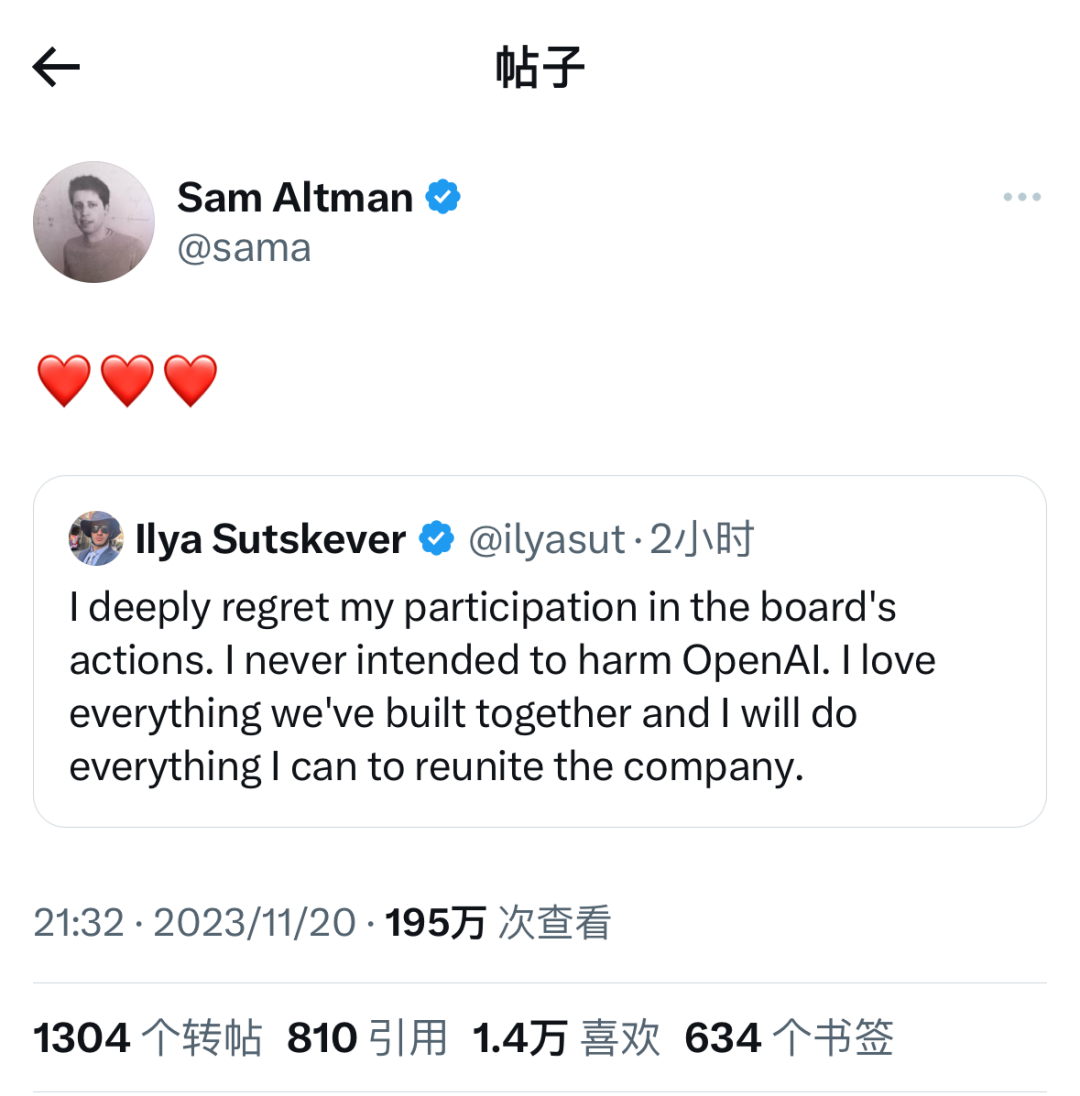Screen dimensions: 1080x1096
Task: Tap the quoted post's 2小时 timestamp
Action: [x=702, y=540]
